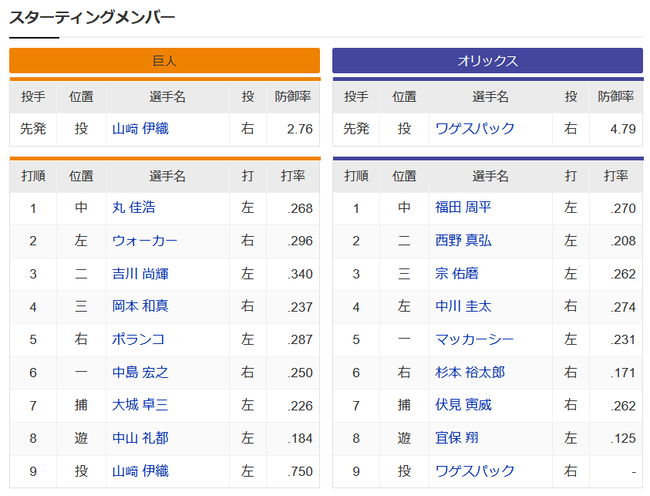
Task: Click 先発 cell in 巨人 pitcher row
Action: coord(33,128)
